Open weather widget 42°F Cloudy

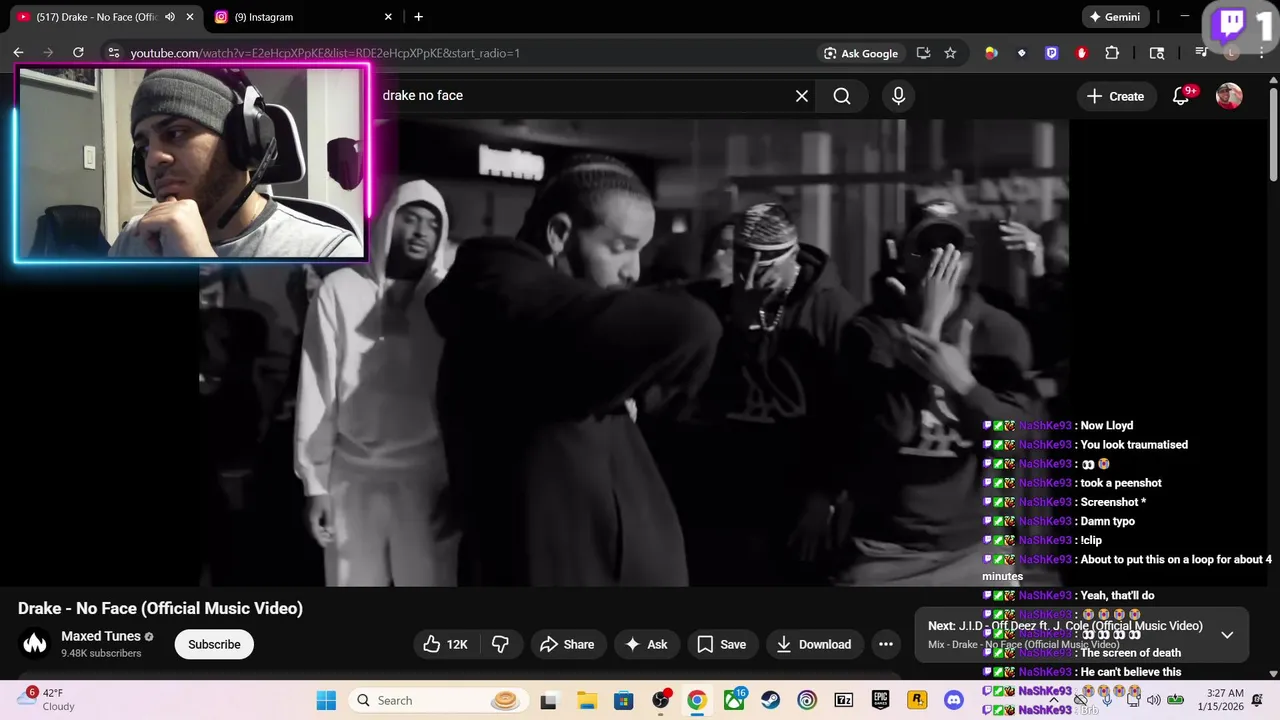tap(46, 700)
